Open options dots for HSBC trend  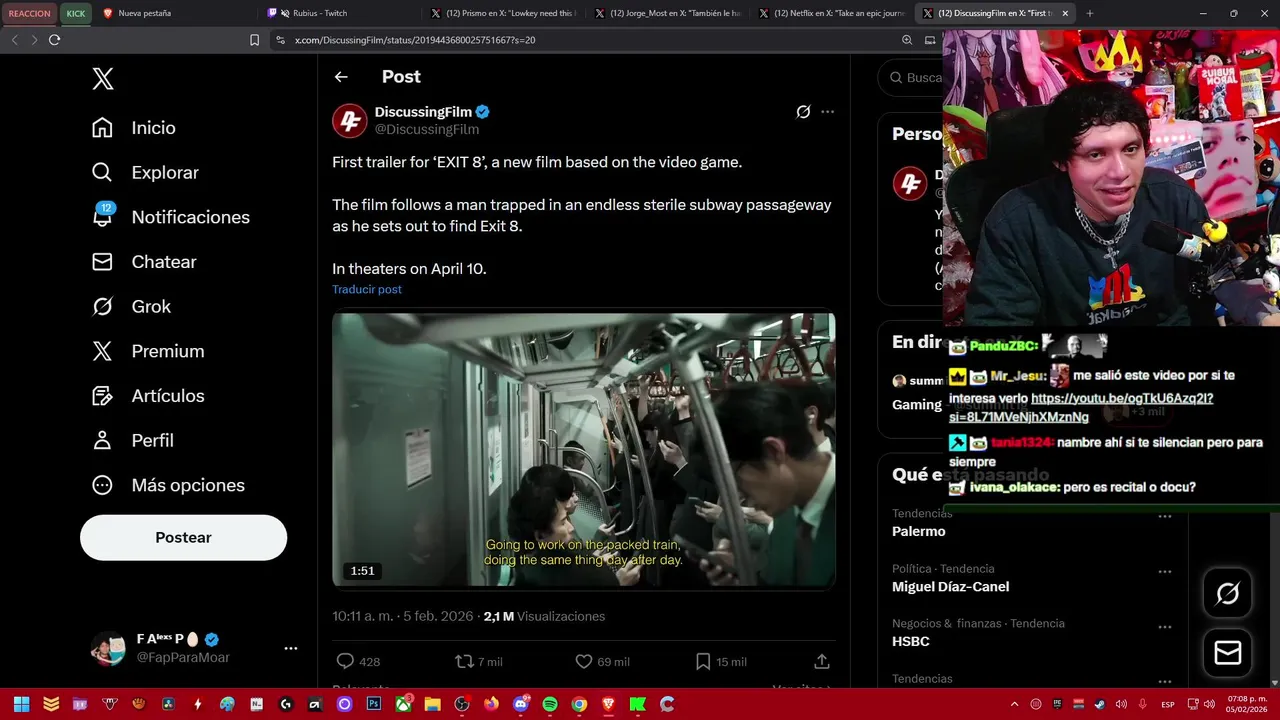(1165, 627)
